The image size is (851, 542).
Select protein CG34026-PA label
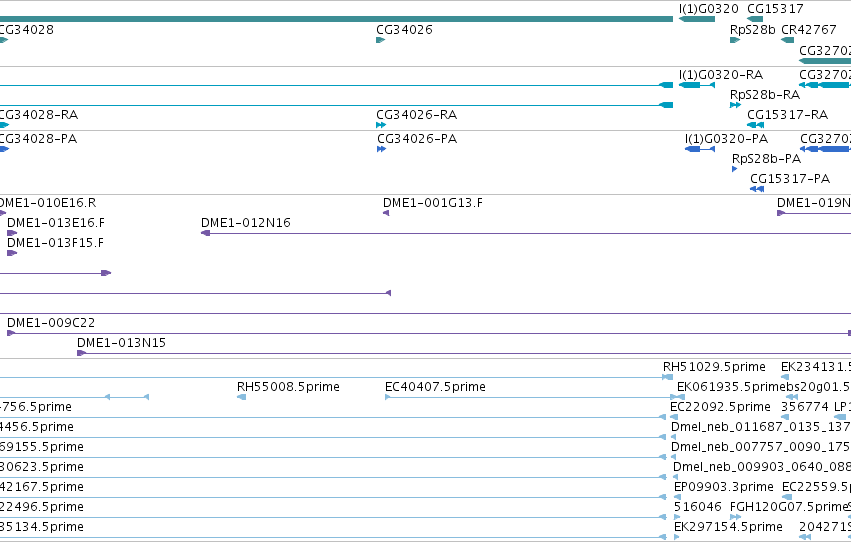point(417,139)
